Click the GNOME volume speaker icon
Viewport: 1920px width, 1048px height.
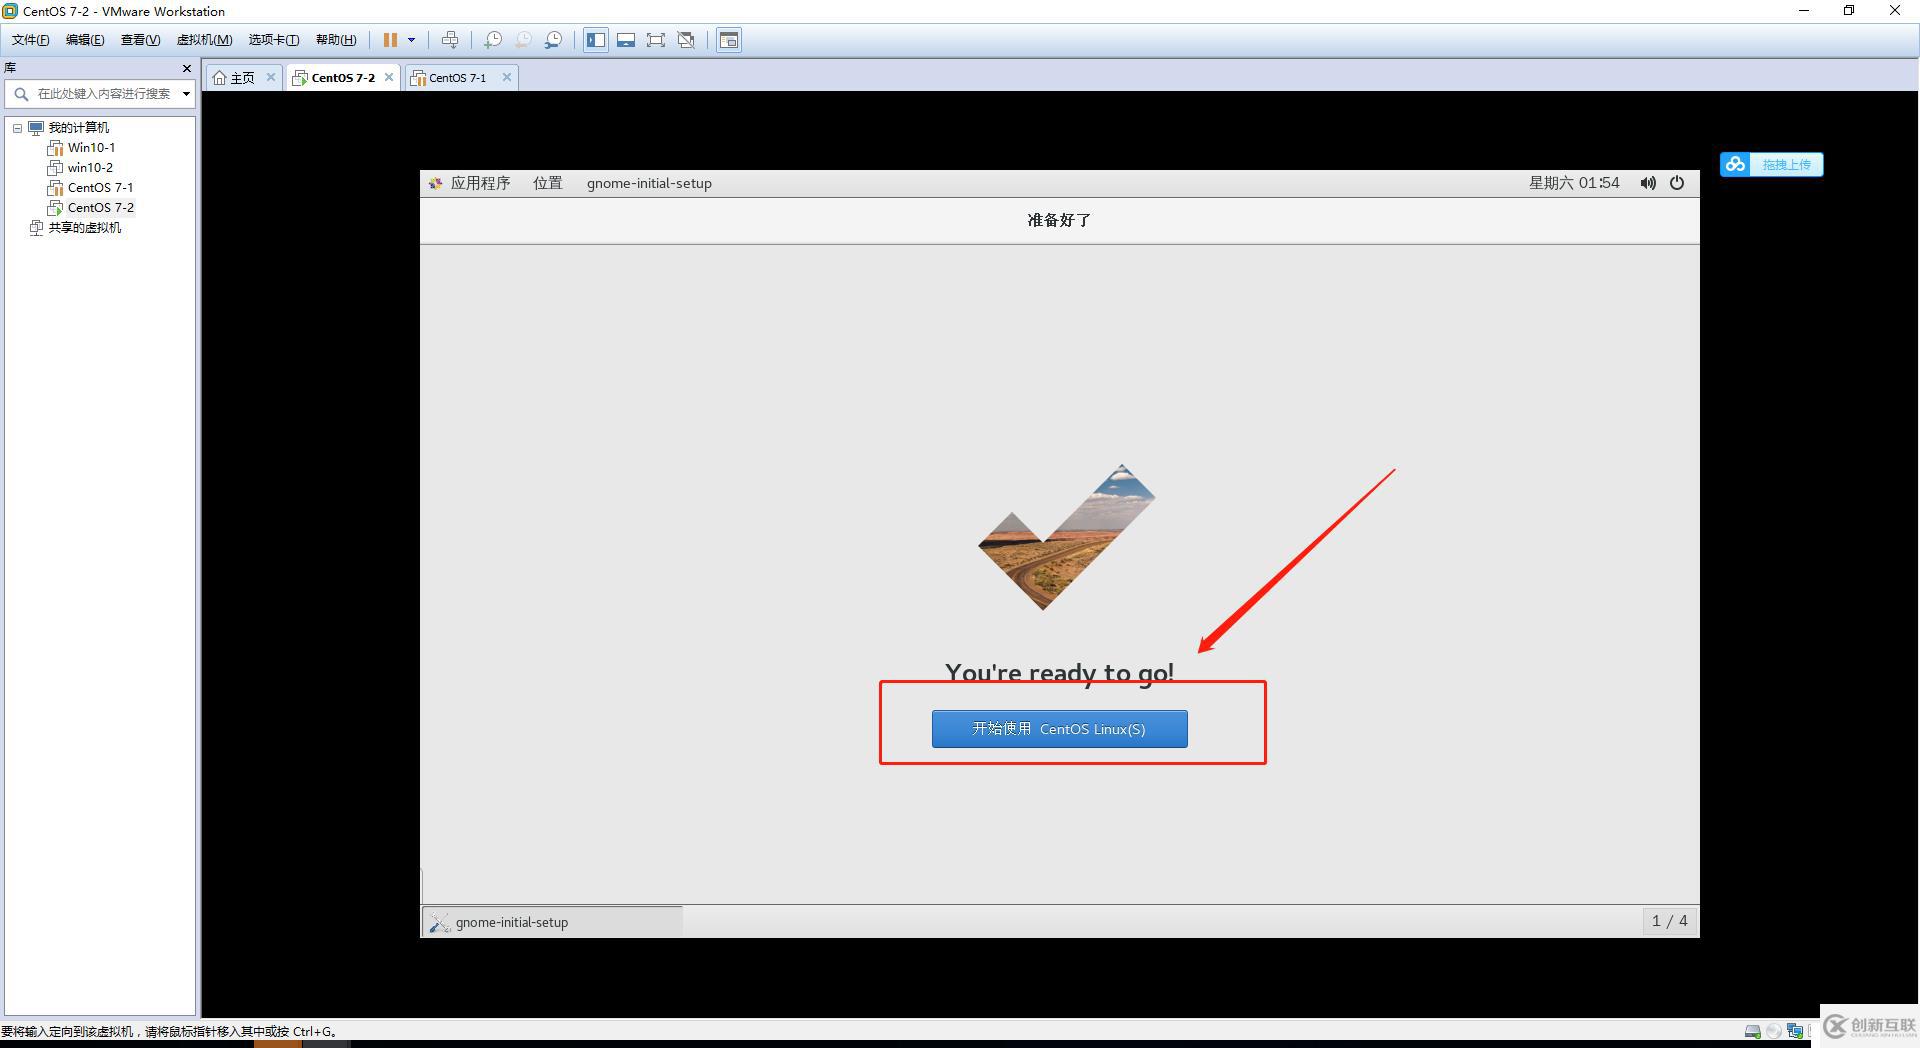1648,183
